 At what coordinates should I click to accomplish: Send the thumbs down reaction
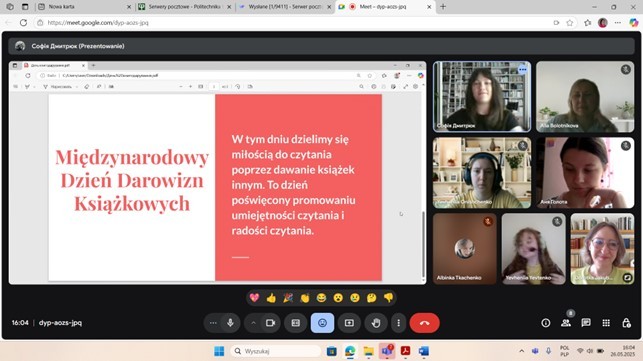point(388,298)
